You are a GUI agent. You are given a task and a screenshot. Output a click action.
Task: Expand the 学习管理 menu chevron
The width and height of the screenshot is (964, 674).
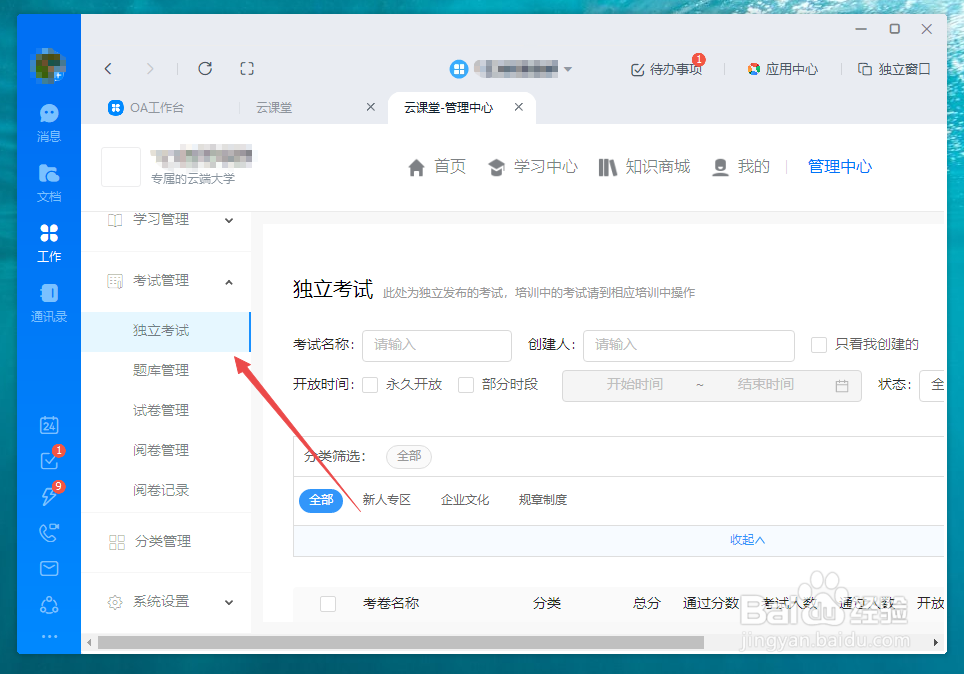(229, 220)
